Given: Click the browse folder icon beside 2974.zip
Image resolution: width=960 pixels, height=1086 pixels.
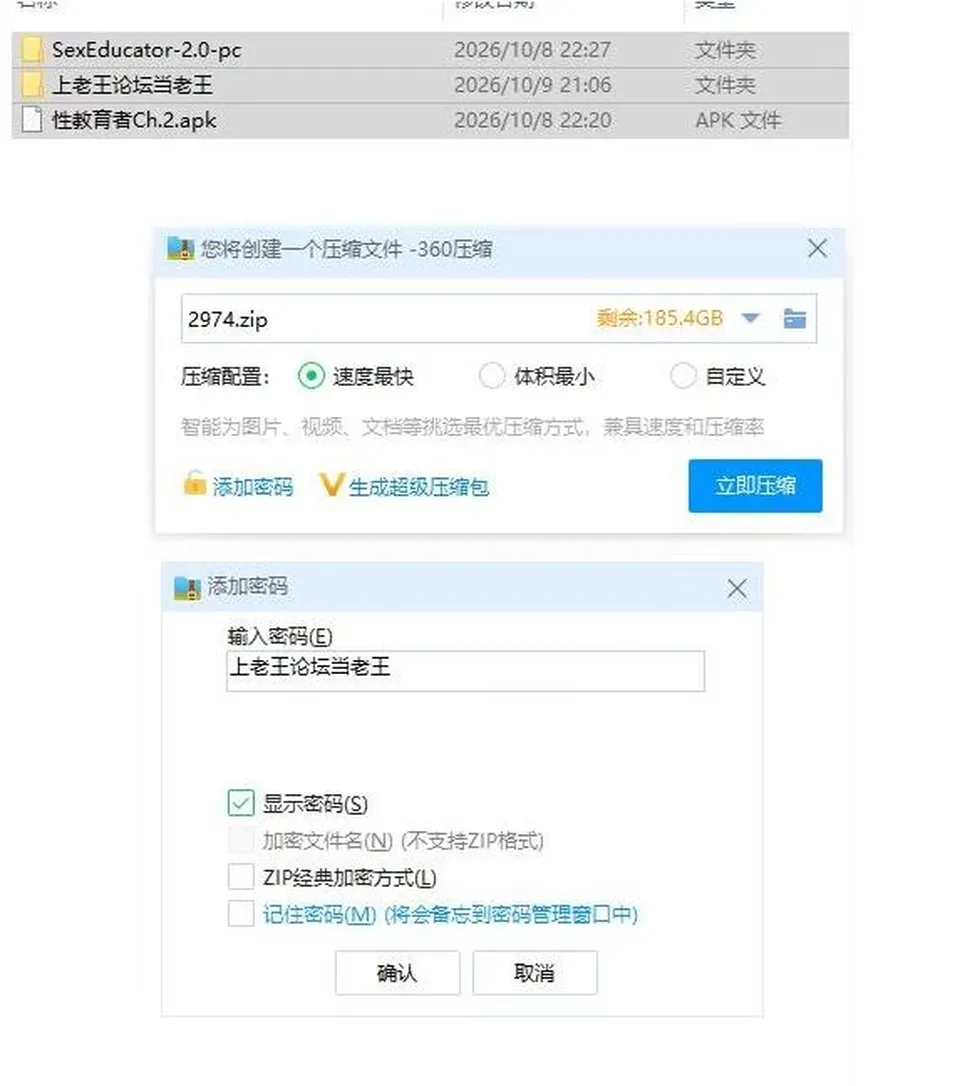Looking at the screenshot, I should pyautogui.click(x=794, y=319).
